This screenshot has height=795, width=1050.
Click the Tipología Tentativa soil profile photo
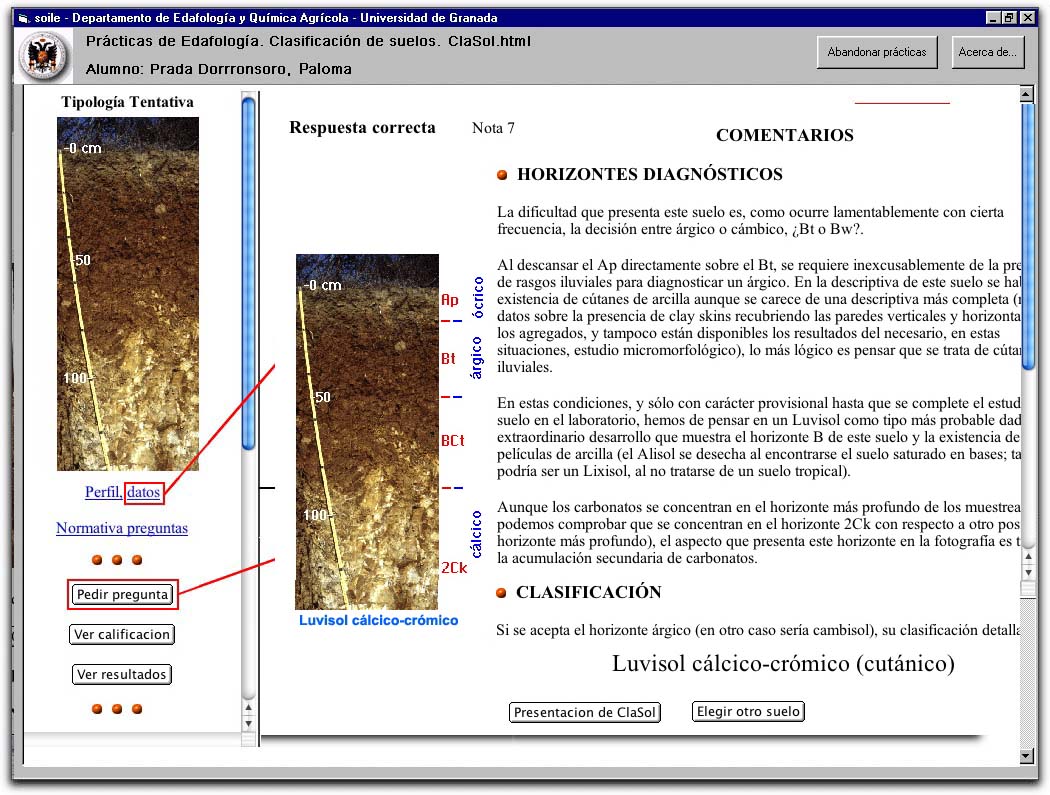(128, 294)
